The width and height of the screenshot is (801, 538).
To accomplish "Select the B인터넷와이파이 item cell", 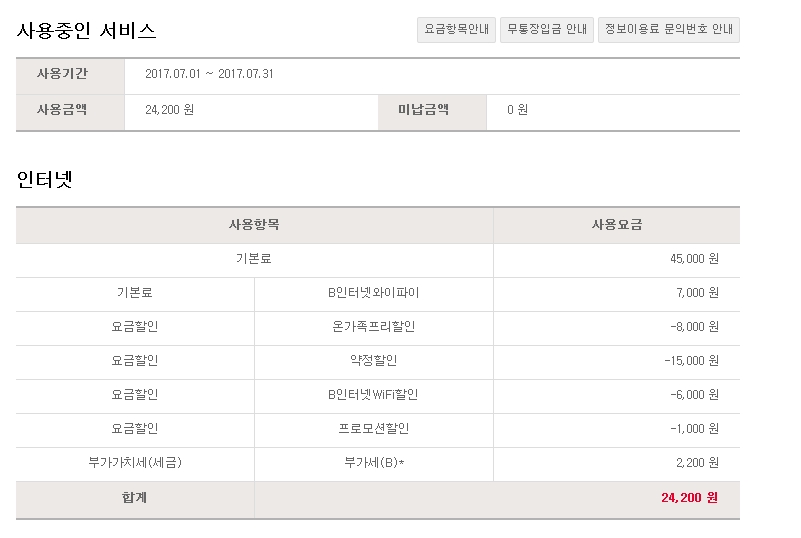I will tap(373, 293).
